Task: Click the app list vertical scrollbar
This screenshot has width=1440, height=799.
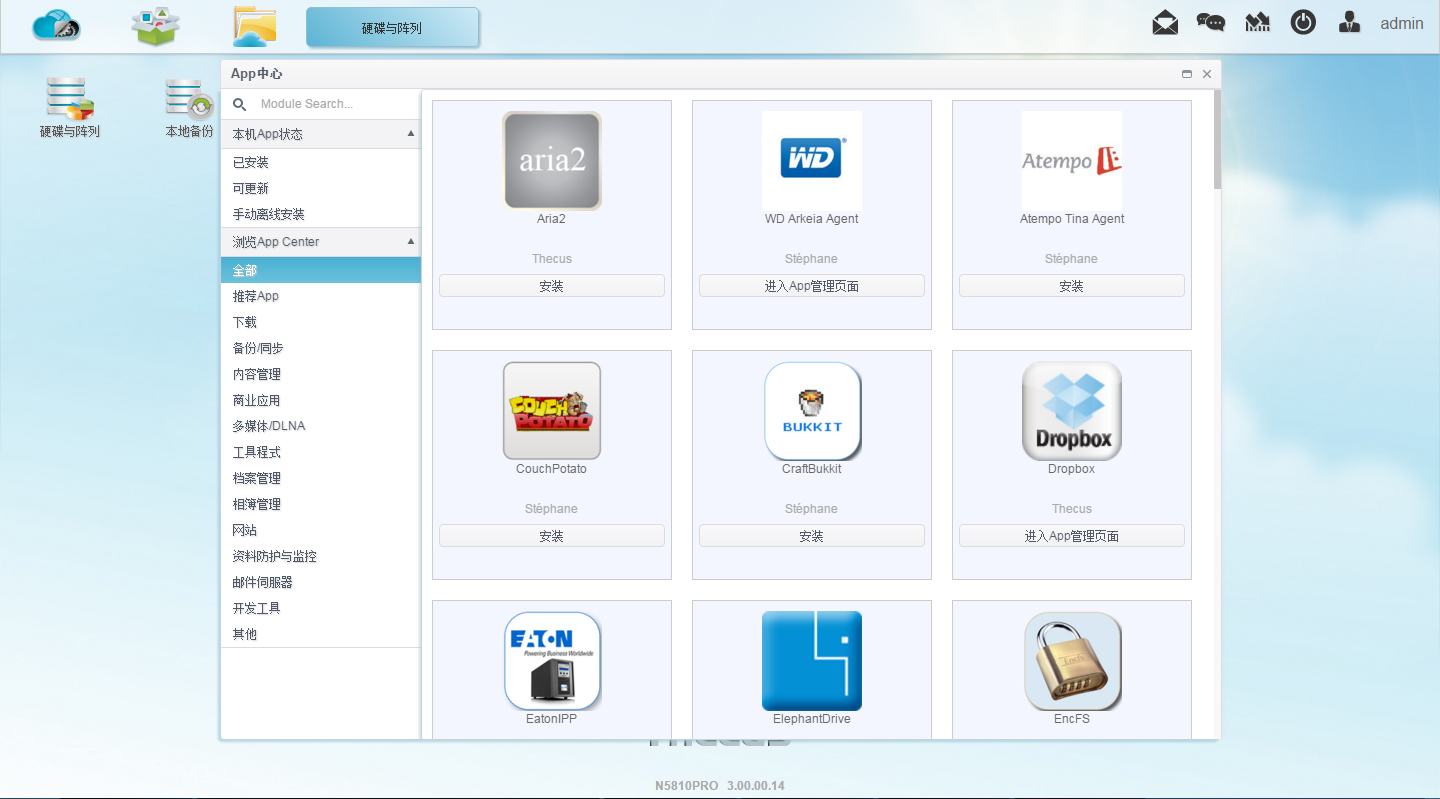Action: pyautogui.click(x=1216, y=140)
